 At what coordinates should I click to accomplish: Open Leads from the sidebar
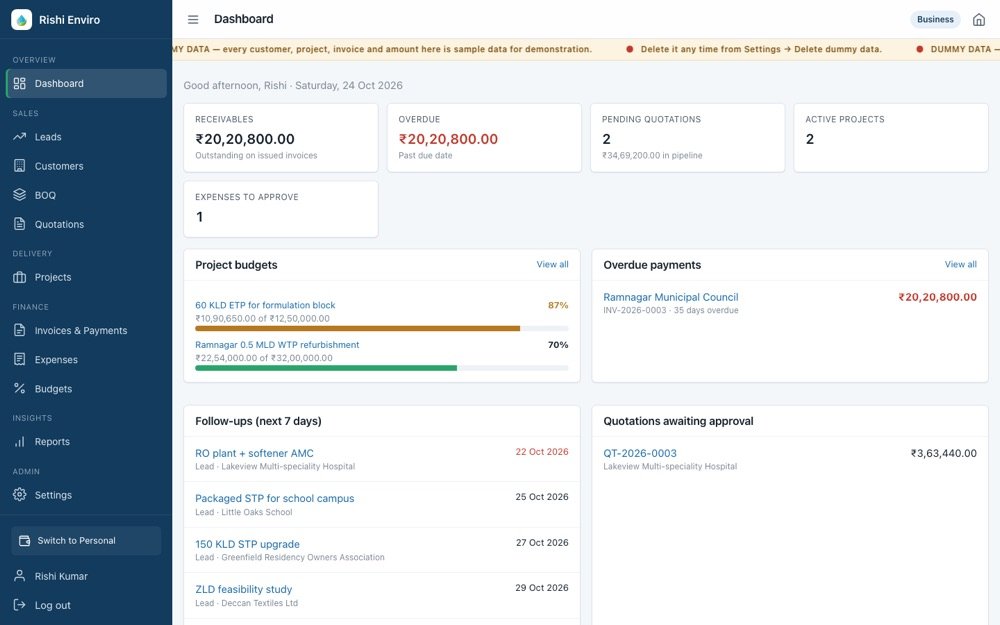86,136
